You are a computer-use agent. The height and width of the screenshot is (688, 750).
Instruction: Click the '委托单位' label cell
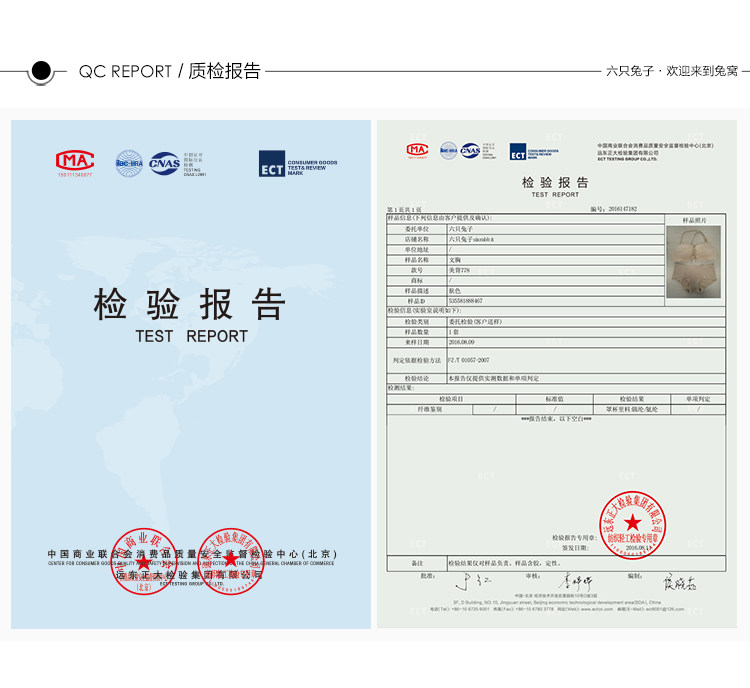pyautogui.click(x=417, y=229)
